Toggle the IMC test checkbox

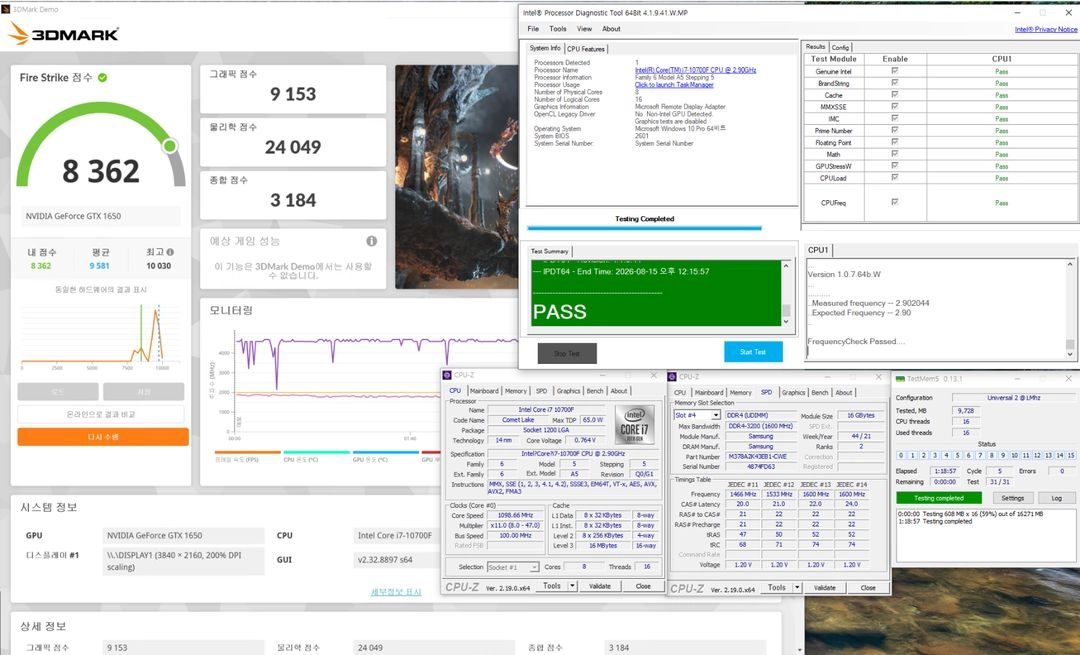895,118
